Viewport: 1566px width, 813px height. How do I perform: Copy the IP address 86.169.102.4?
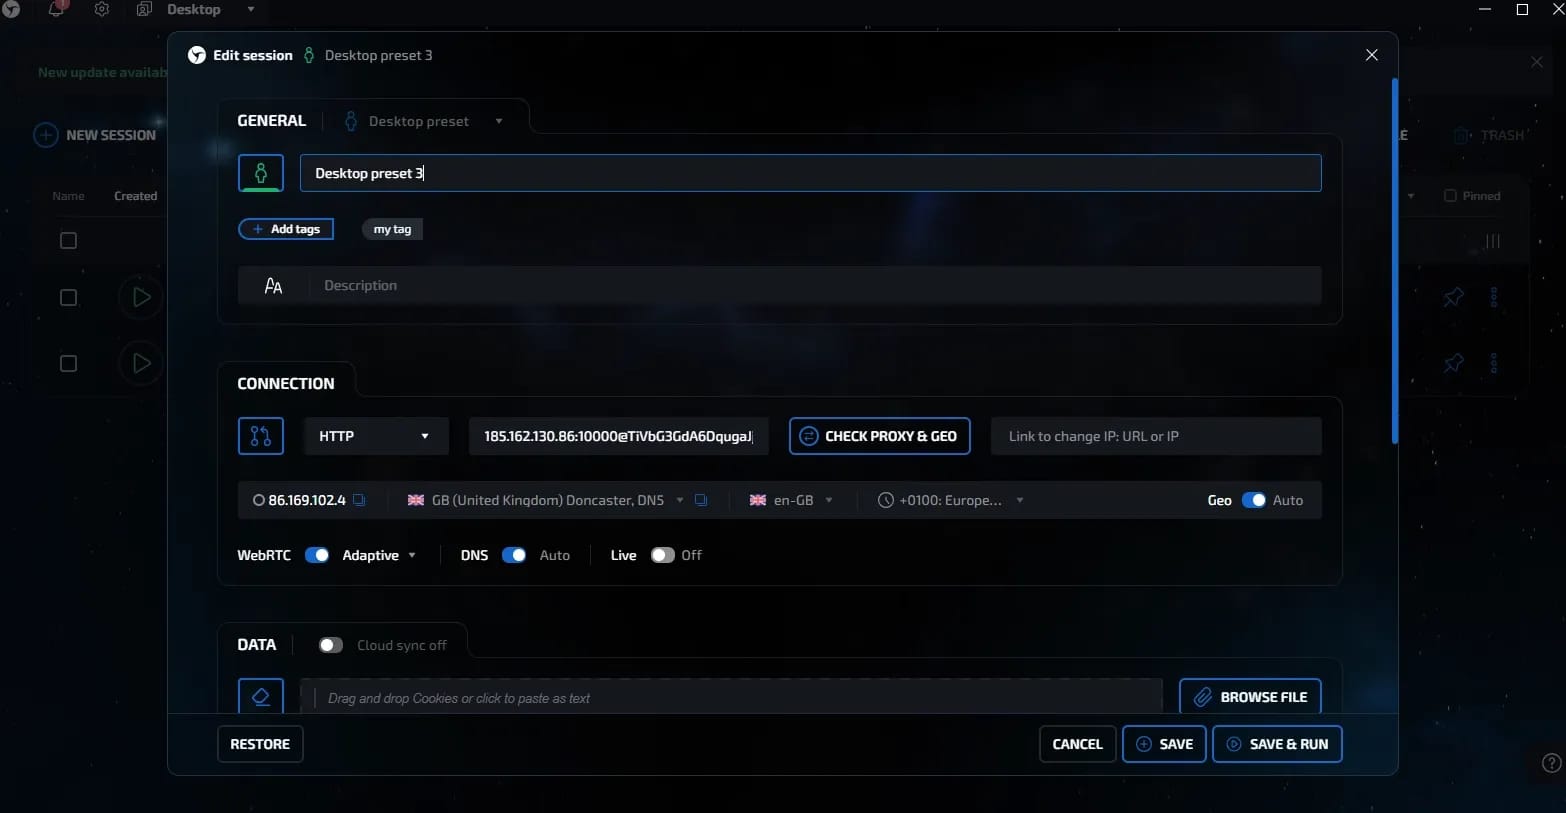click(x=359, y=500)
